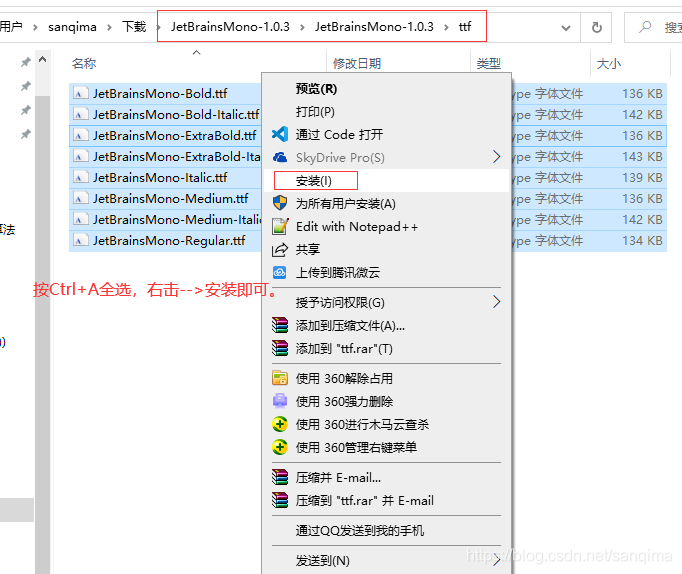Click WinRAR icon beside 添加到压缩文件(A)...

280,325
